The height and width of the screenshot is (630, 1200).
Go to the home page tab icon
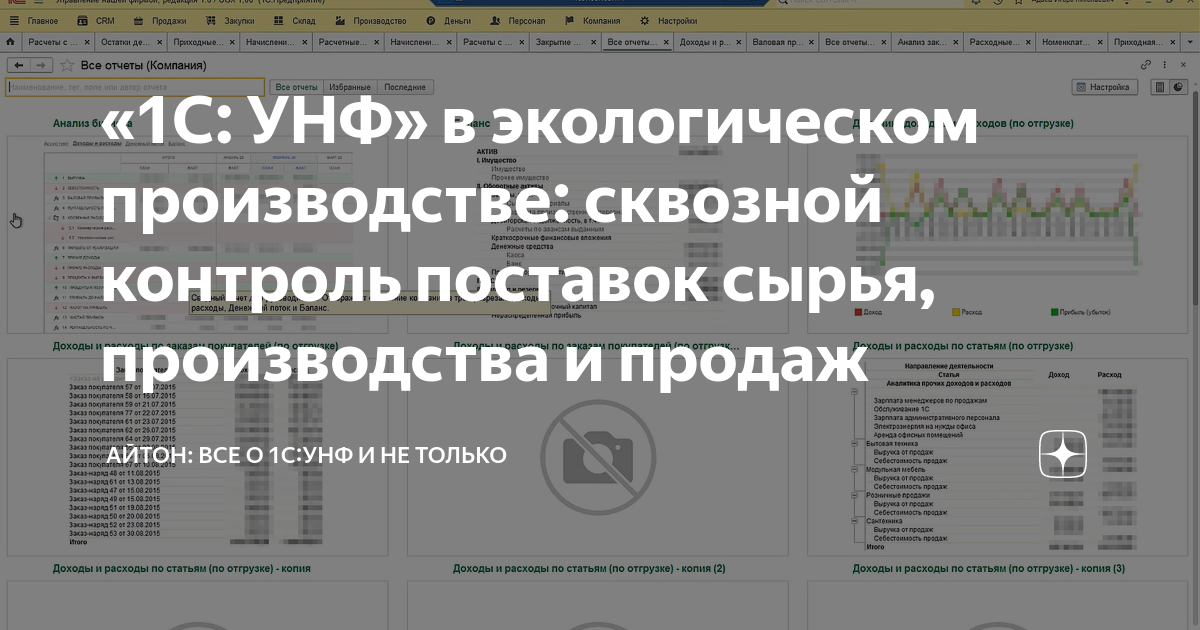pyautogui.click(x=10, y=42)
